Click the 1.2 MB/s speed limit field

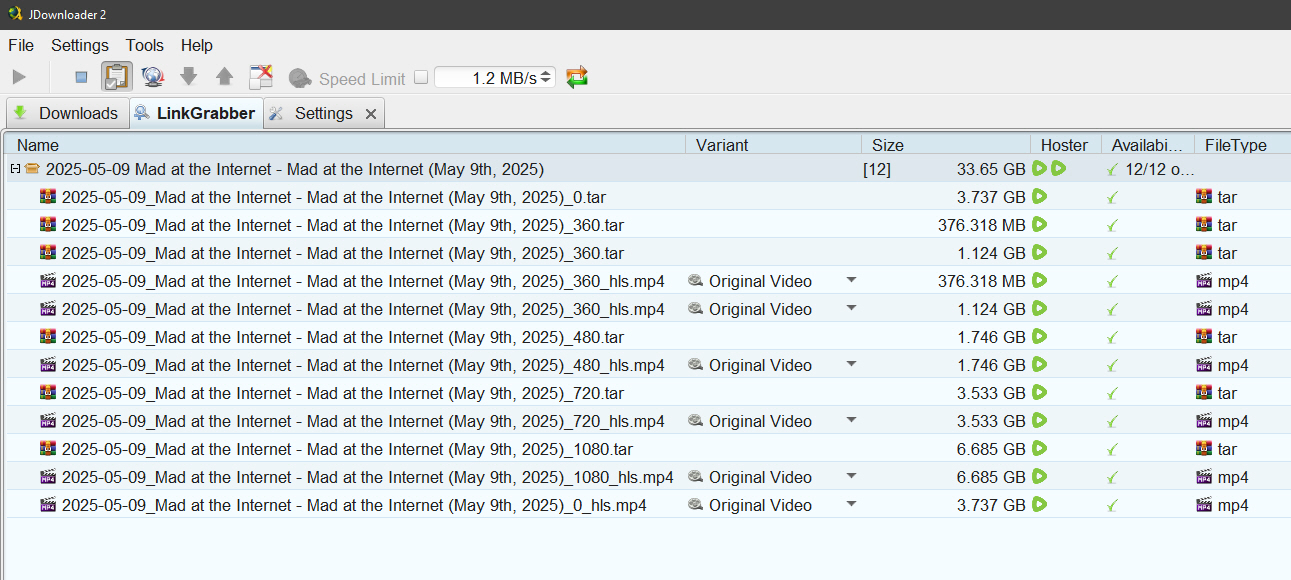[488, 77]
